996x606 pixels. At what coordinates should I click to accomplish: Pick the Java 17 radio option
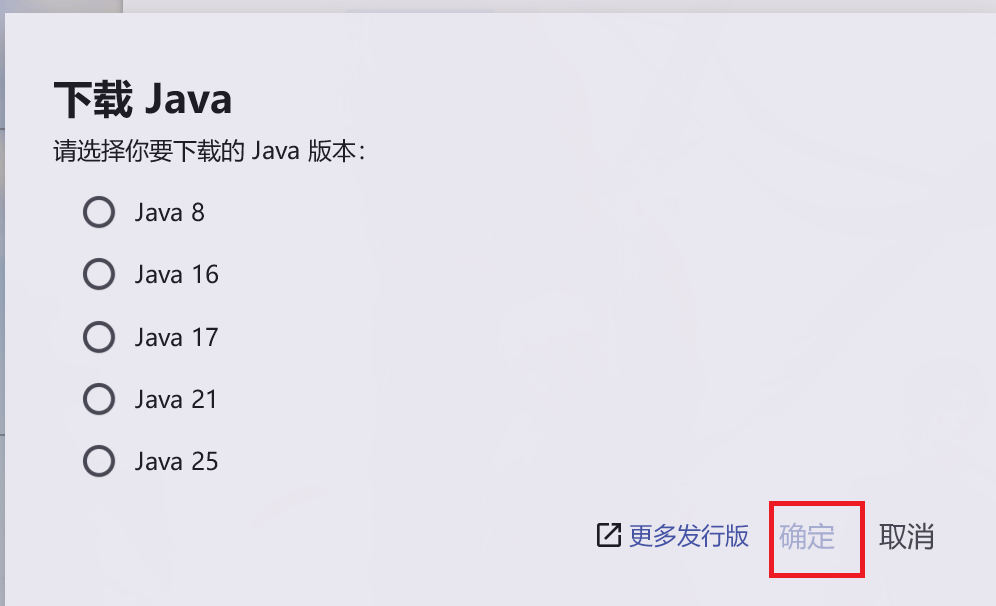[x=99, y=337]
